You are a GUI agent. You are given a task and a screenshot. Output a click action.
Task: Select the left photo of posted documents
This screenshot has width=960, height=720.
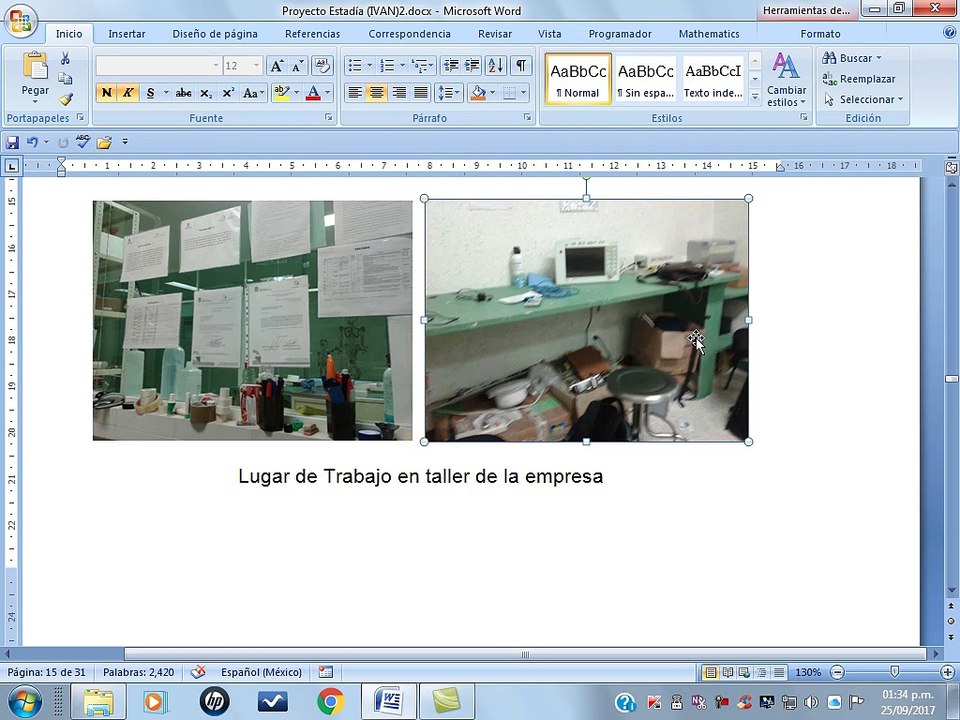(x=252, y=320)
